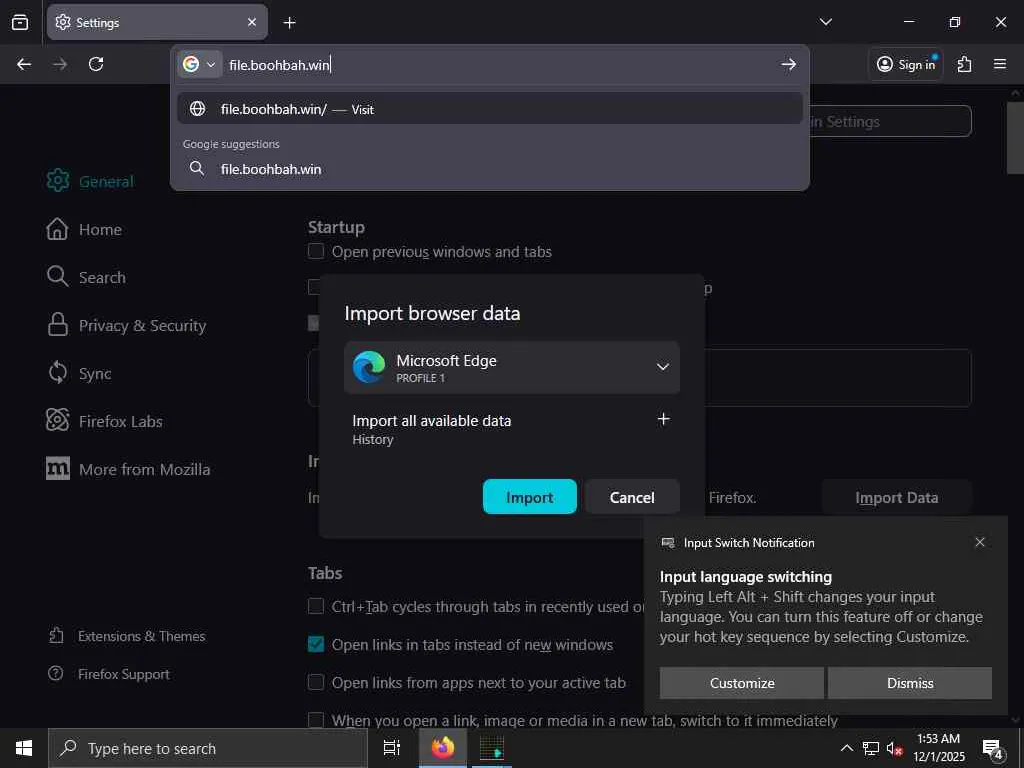Select the Settings tab
The width and height of the screenshot is (1024, 768).
tap(157, 22)
